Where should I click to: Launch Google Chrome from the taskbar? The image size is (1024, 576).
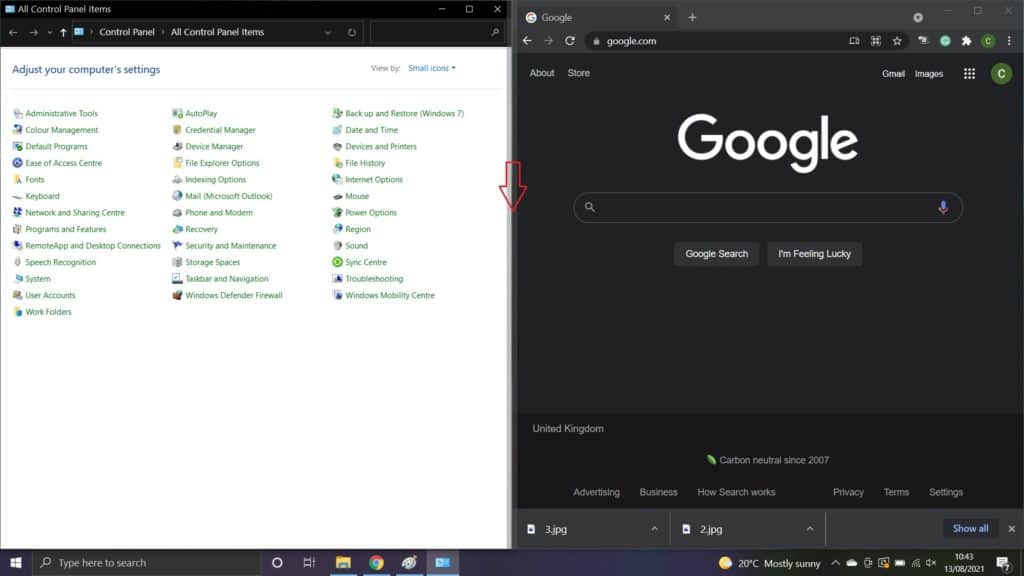[376, 562]
